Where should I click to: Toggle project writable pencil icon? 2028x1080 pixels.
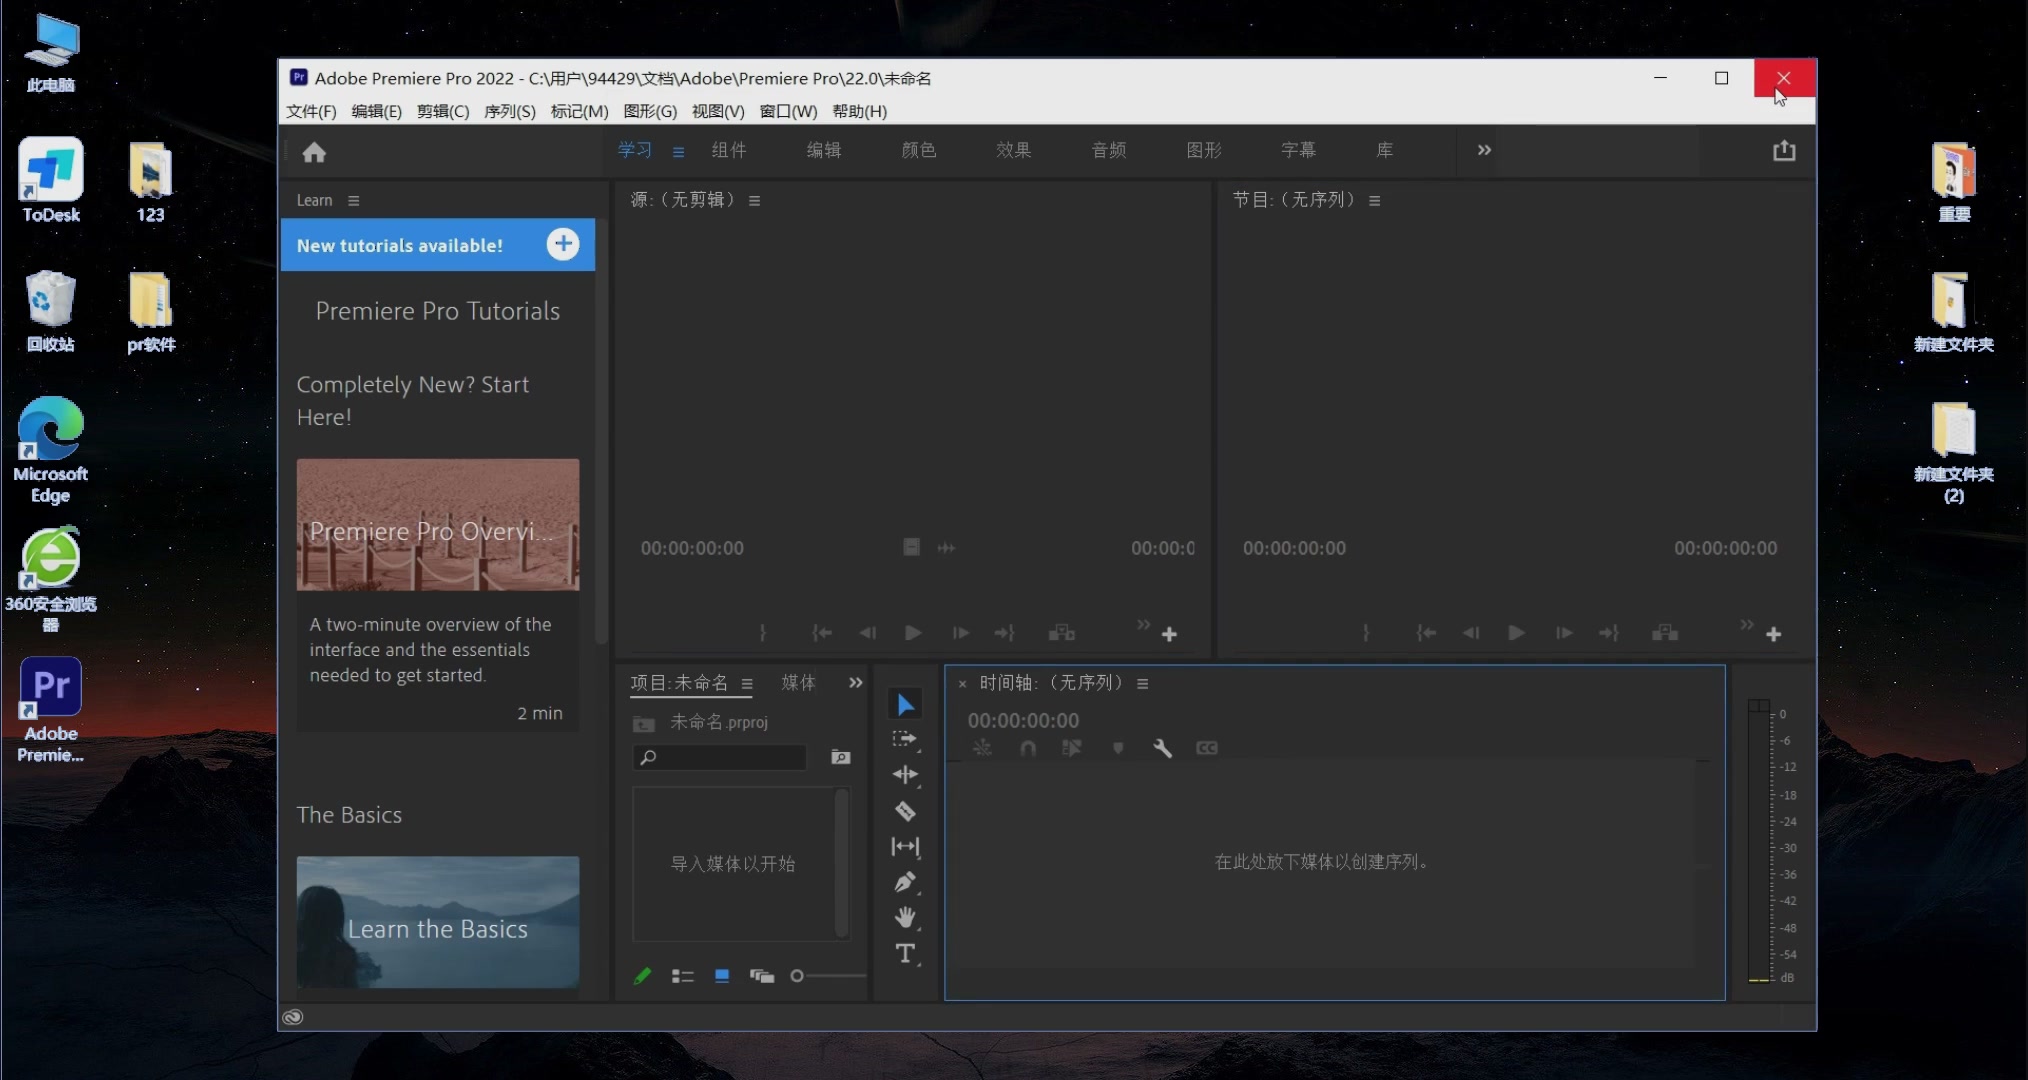click(643, 976)
